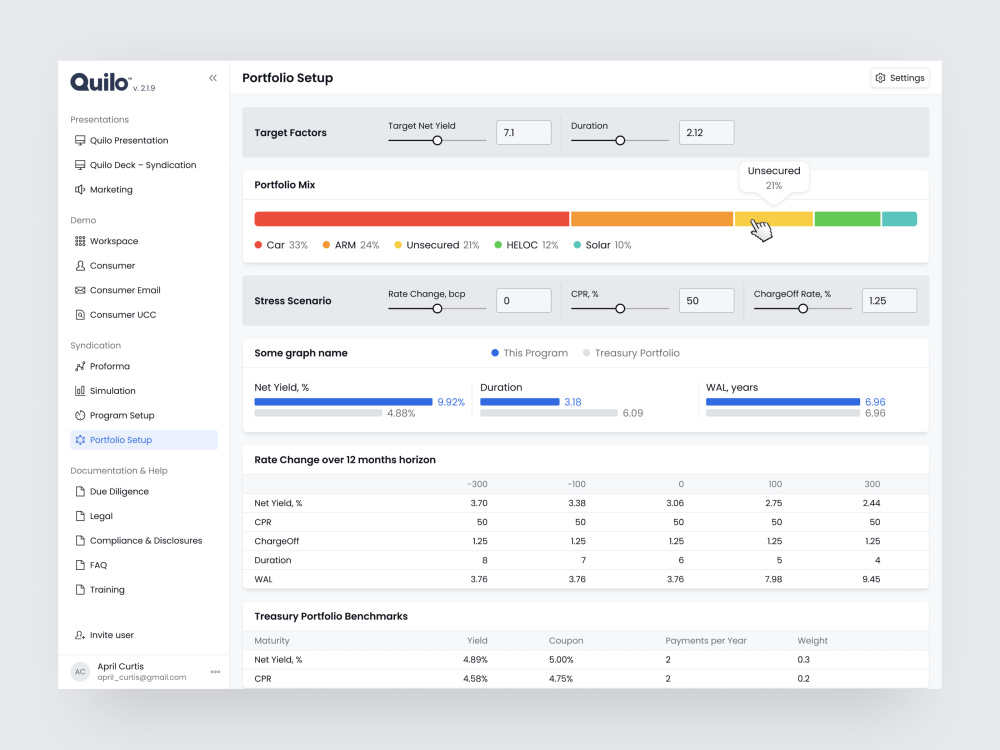Click the Duration input showing 2.12
Viewport: 1000px width, 750px height.
tap(707, 133)
